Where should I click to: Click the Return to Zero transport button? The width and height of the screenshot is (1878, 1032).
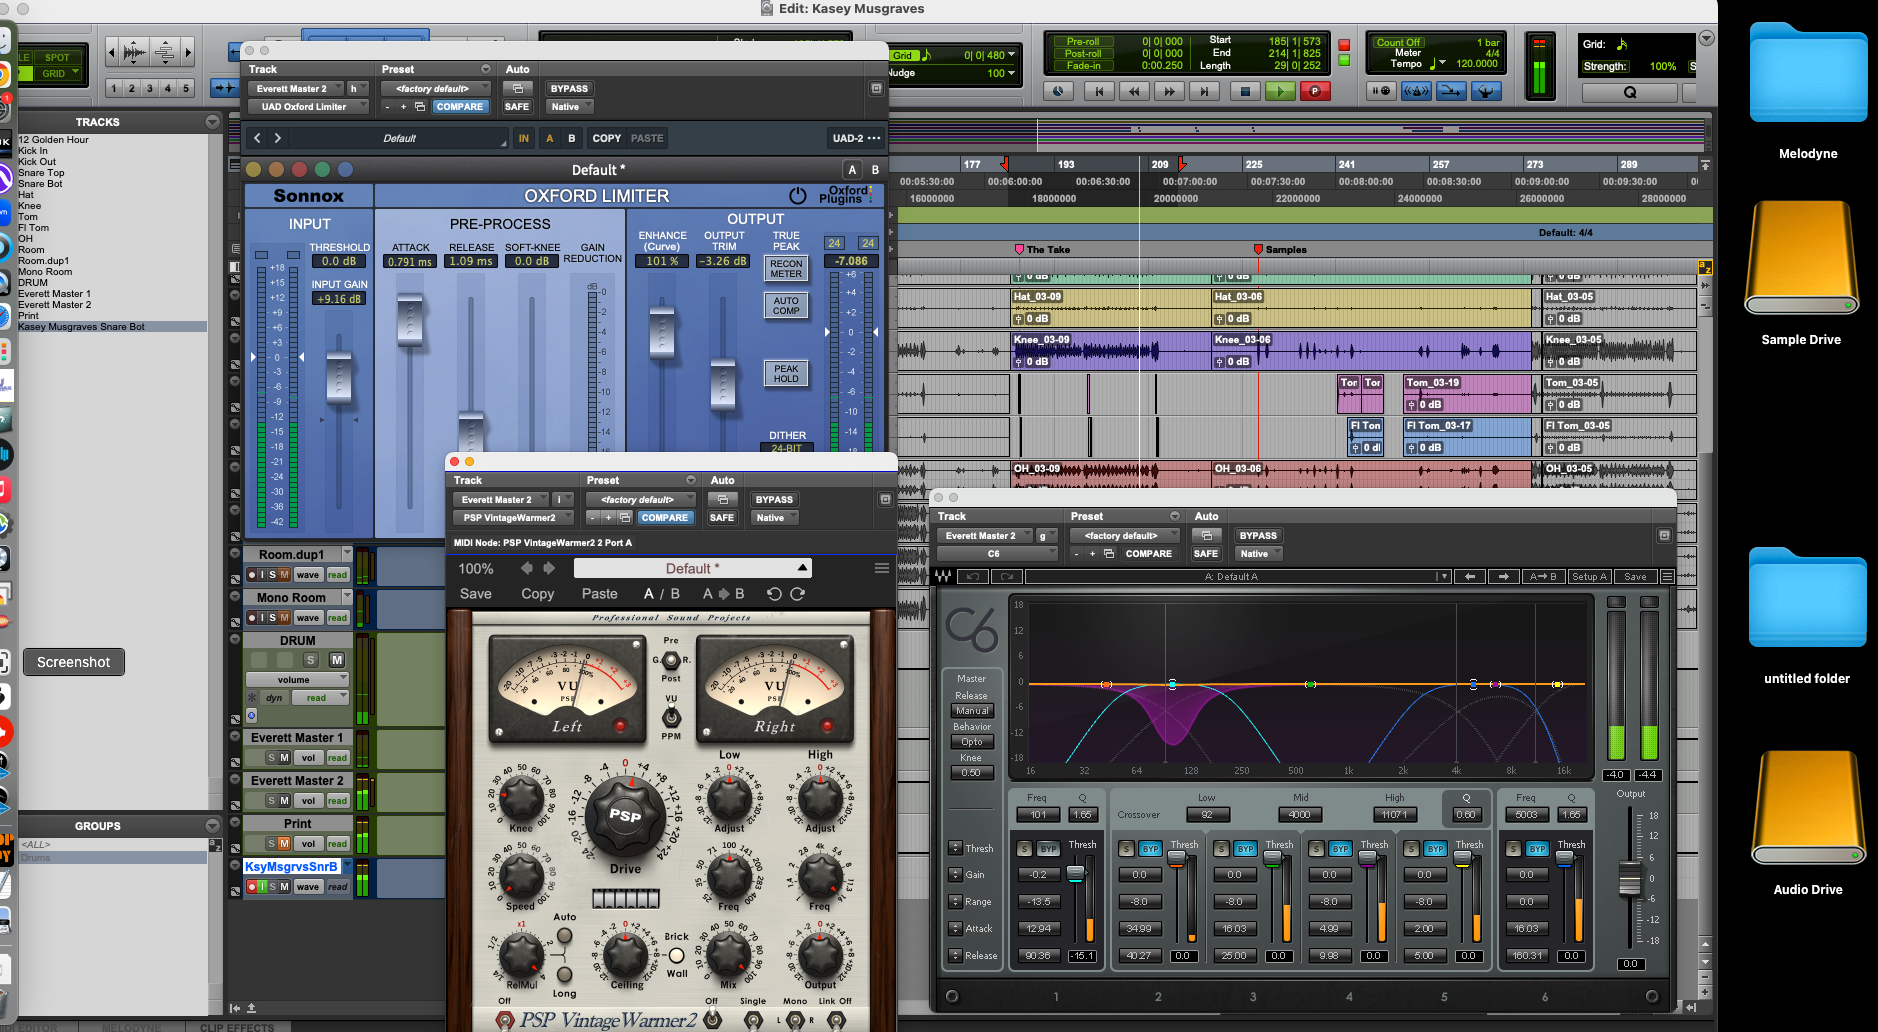(x=1099, y=91)
